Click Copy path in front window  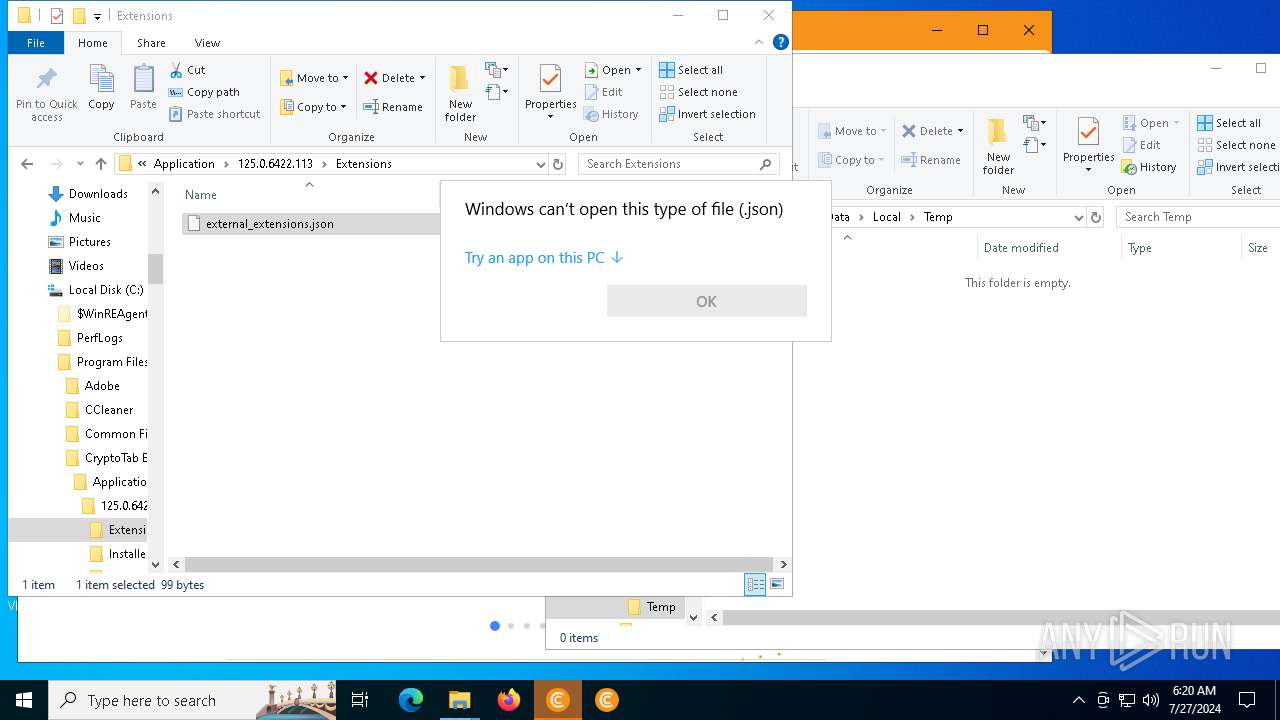click(x=204, y=92)
